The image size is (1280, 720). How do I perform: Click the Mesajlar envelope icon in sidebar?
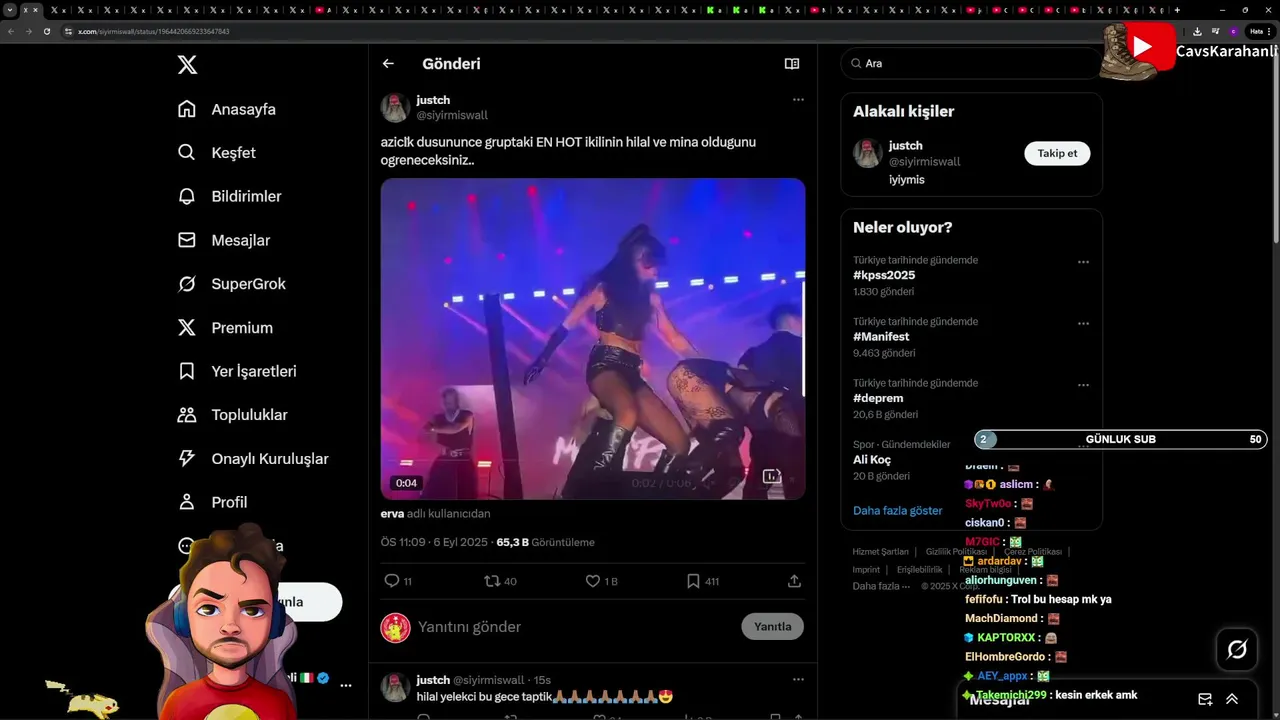[x=187, y=240]
